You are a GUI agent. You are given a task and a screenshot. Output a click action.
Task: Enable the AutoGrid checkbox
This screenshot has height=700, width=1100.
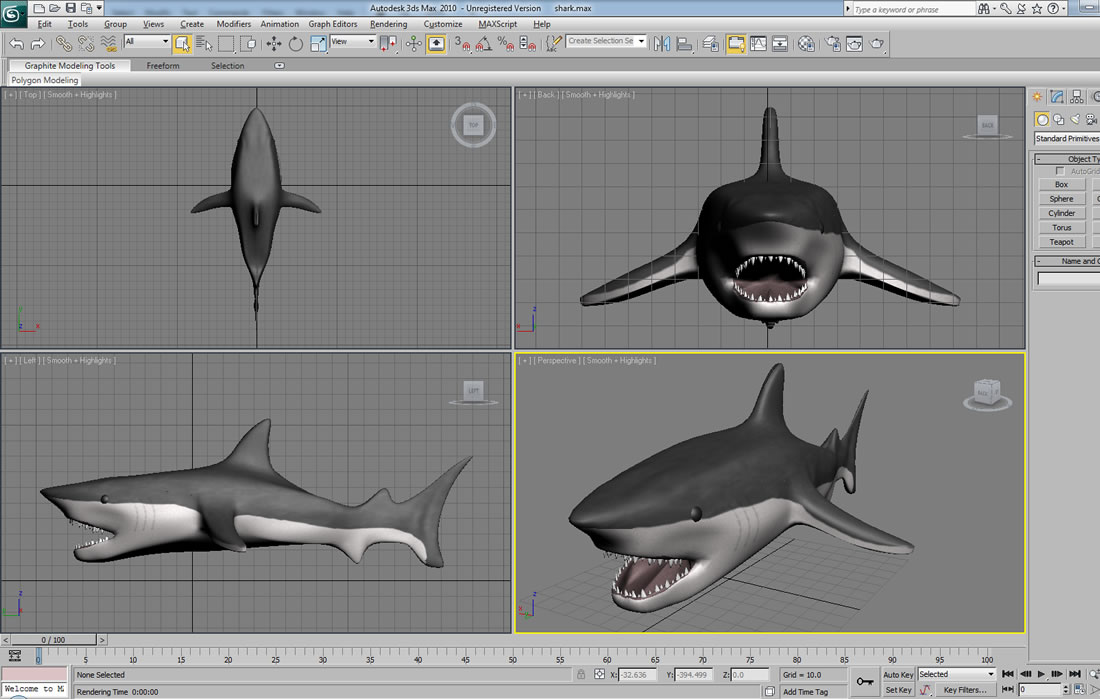point(1060,171)
